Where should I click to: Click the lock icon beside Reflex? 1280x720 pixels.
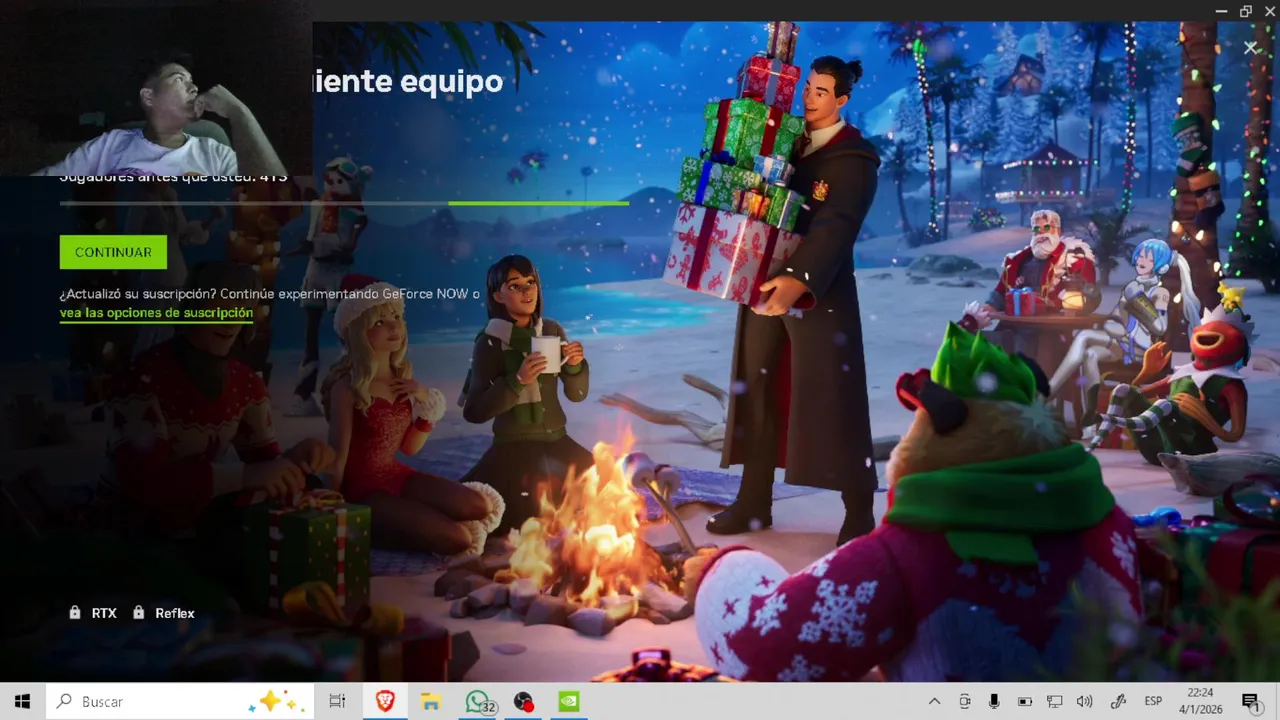click(x=138, y=613)
